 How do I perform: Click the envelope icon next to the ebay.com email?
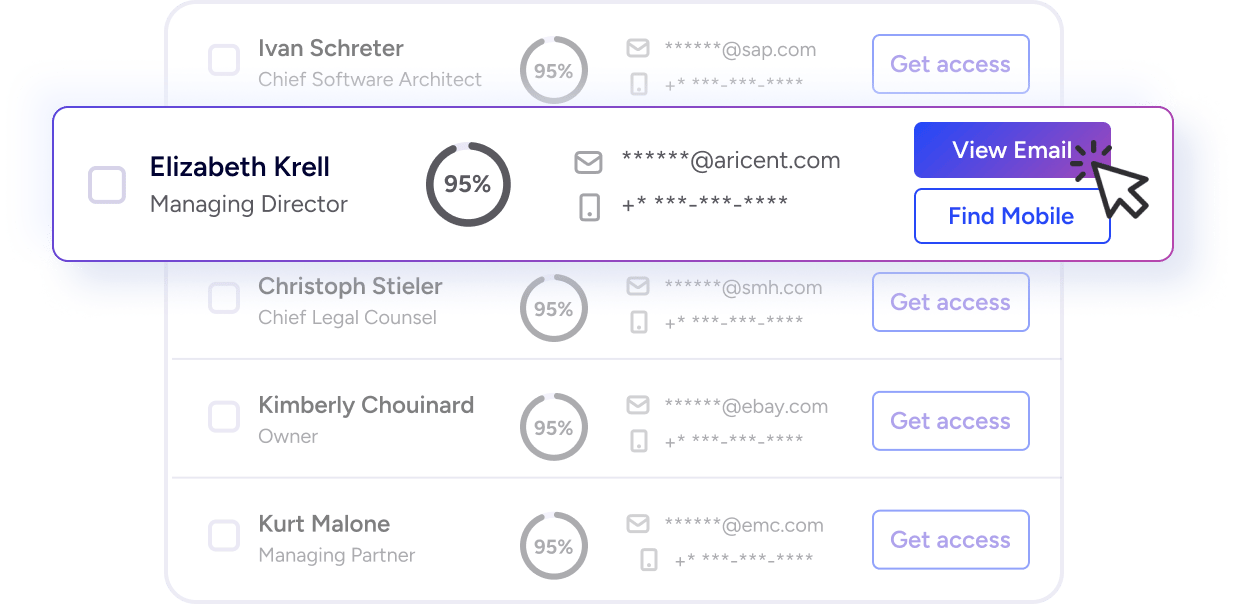pyautogui.click(x=637, y=406)
